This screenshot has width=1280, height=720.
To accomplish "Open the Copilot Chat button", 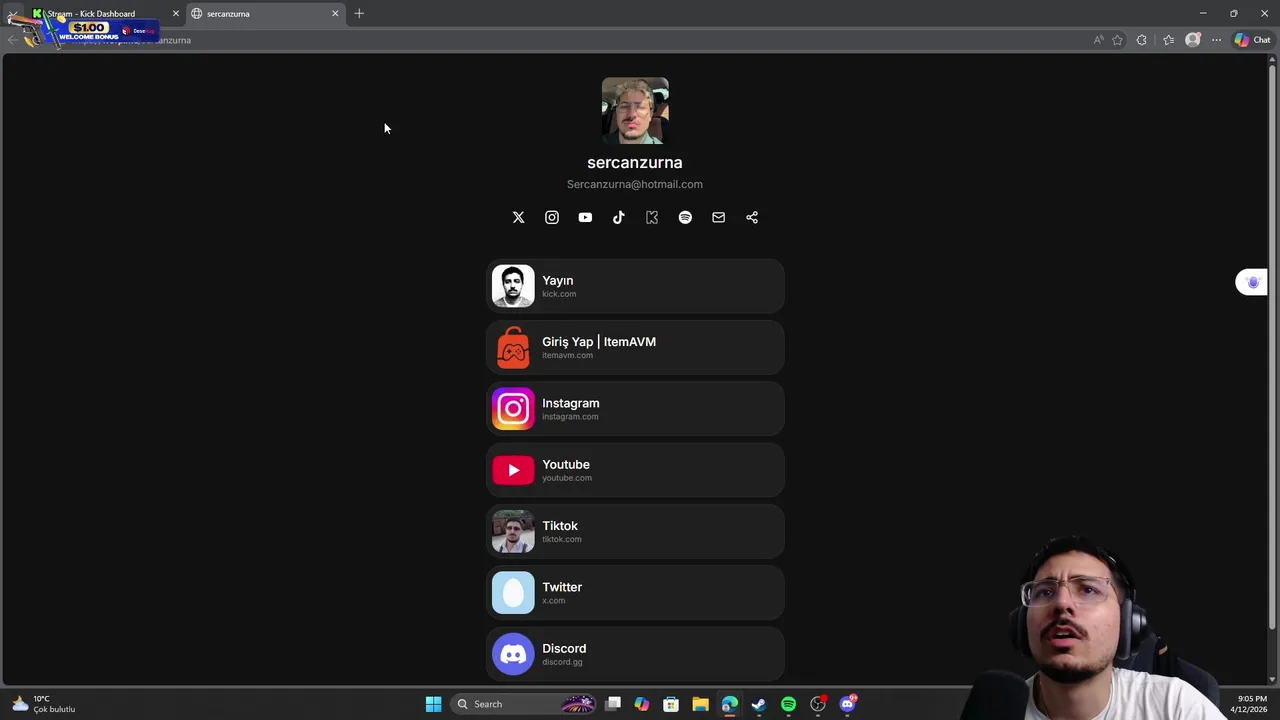I will pyautogui.click(x=1252, y=40).
